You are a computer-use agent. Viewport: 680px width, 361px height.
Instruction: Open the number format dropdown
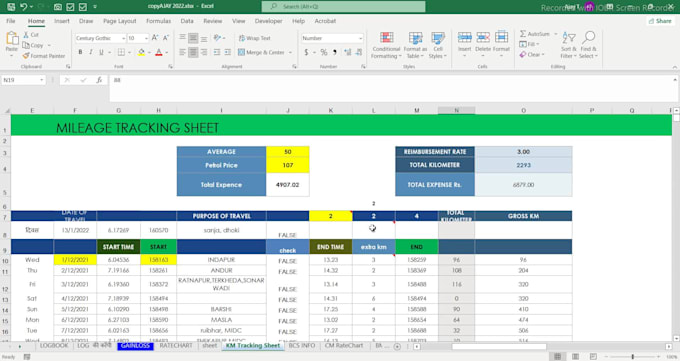click(360, 39)
